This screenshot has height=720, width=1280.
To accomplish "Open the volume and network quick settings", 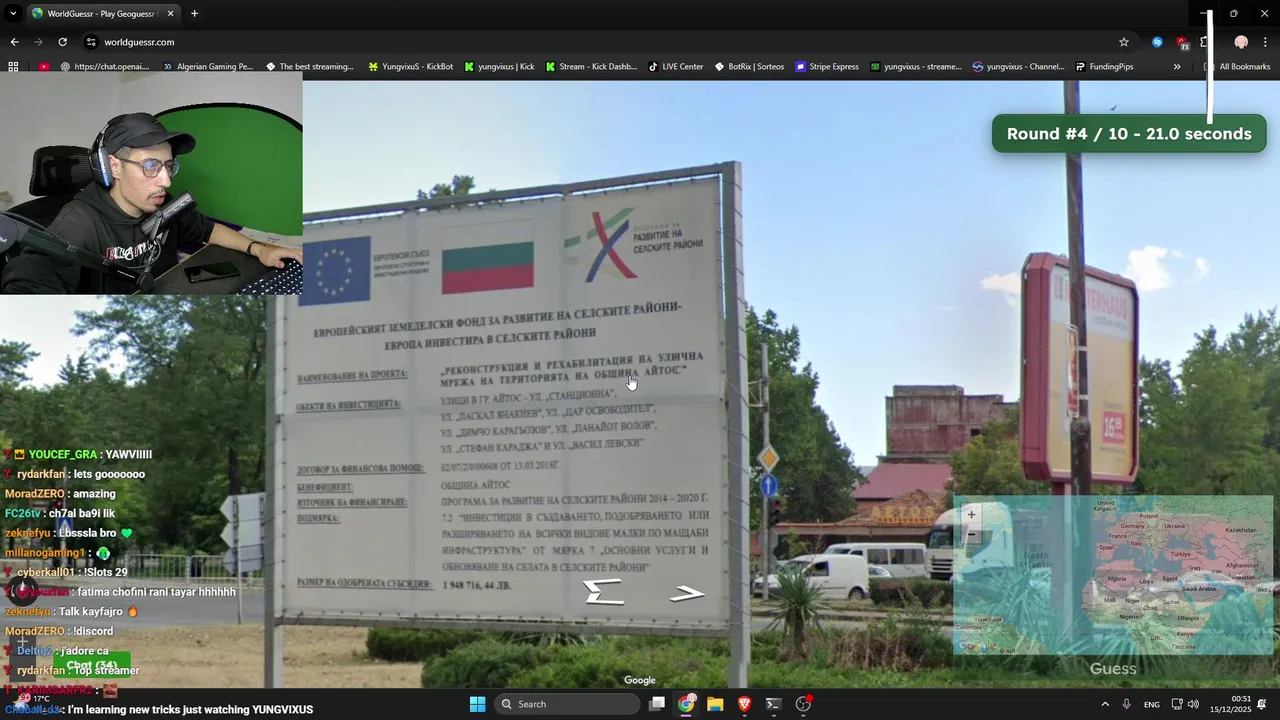I will (1185, 704).
